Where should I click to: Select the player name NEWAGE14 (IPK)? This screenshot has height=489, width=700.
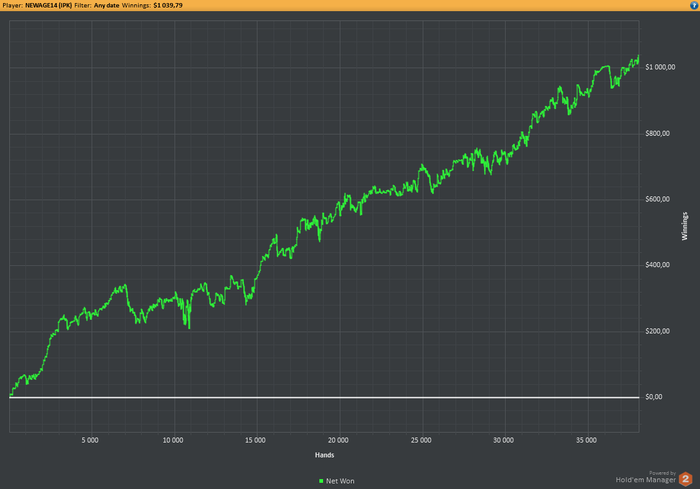[x=49, y=5]
